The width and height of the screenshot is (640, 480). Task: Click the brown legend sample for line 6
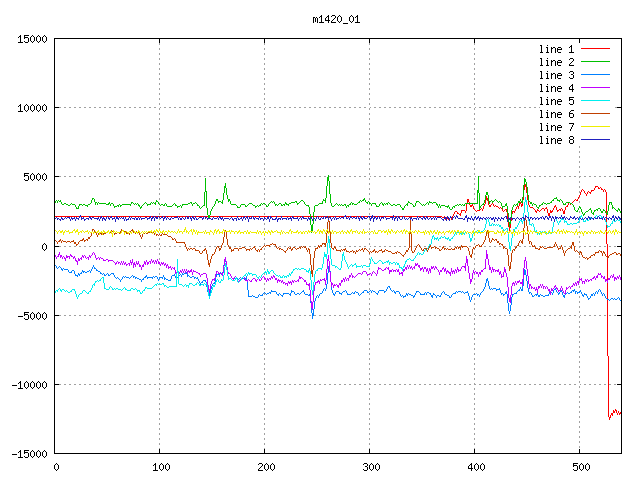pyautogui.click(x=596, y=114)
